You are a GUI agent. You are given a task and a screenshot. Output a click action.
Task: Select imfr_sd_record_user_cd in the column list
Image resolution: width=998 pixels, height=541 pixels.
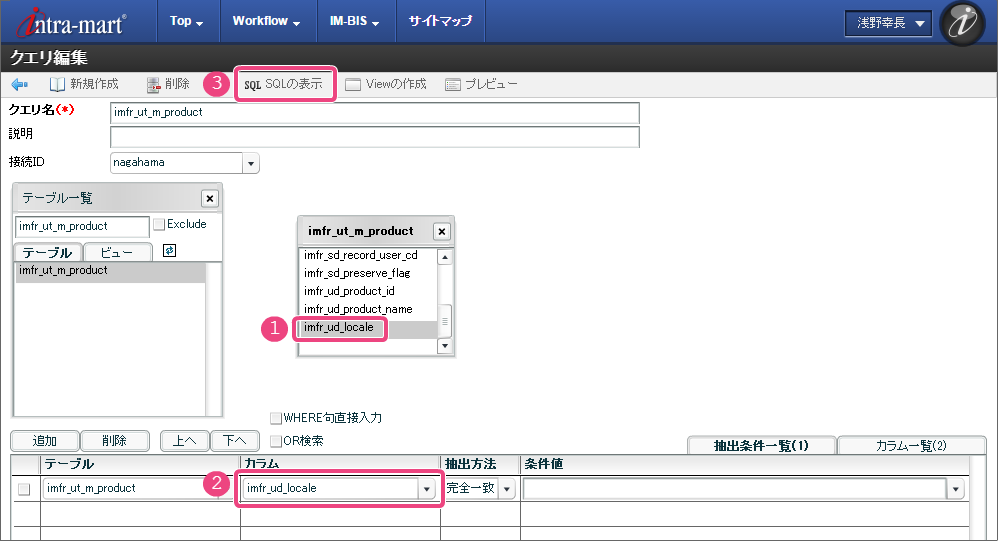click(367, 255)
